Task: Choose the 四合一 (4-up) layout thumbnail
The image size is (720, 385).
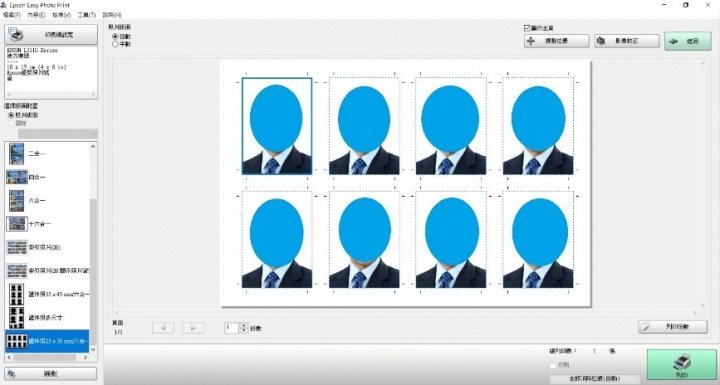Action: point(17,177)
